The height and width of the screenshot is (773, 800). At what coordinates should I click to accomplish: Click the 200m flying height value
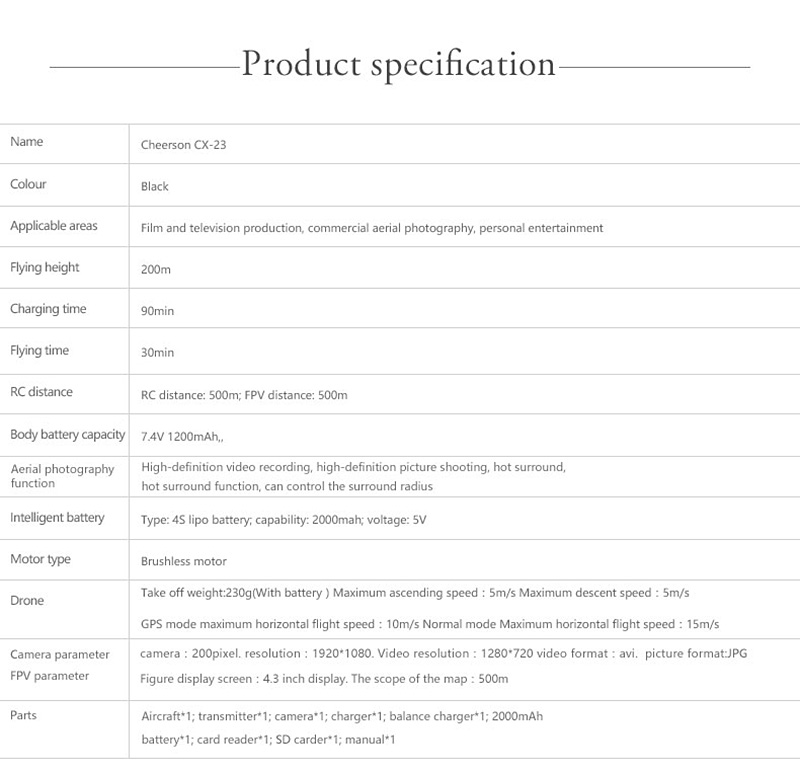[x=157, y=270]
